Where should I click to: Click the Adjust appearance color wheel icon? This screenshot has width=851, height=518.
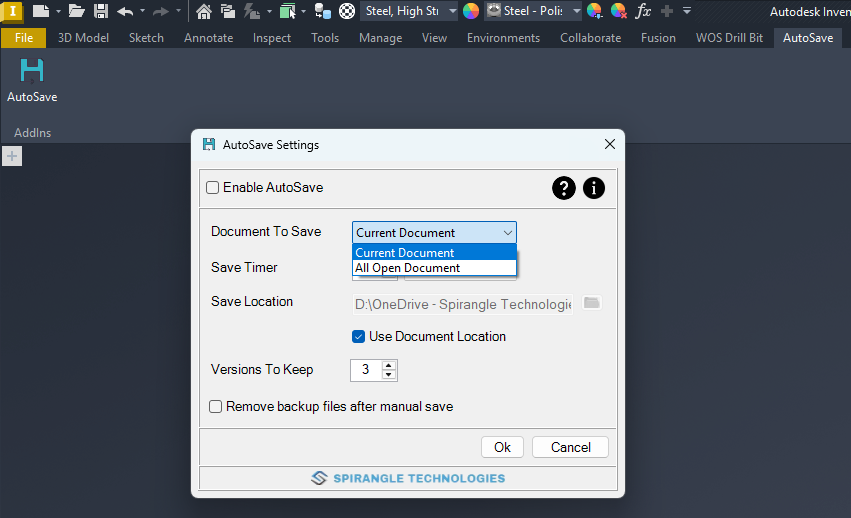[x=595, y=11]
